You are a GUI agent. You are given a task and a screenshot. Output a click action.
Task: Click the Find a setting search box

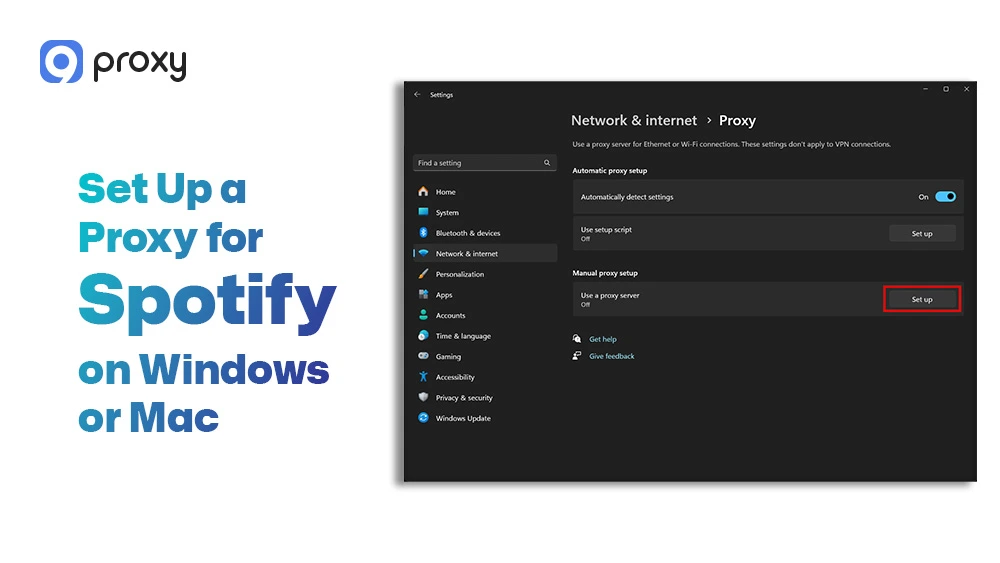click(485, 163)
